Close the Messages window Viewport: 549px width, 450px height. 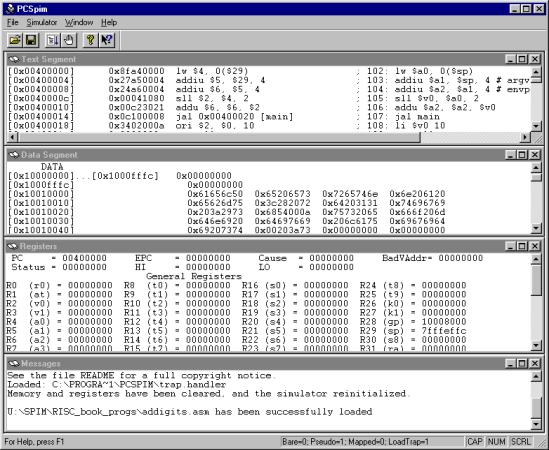click(535, 364)
